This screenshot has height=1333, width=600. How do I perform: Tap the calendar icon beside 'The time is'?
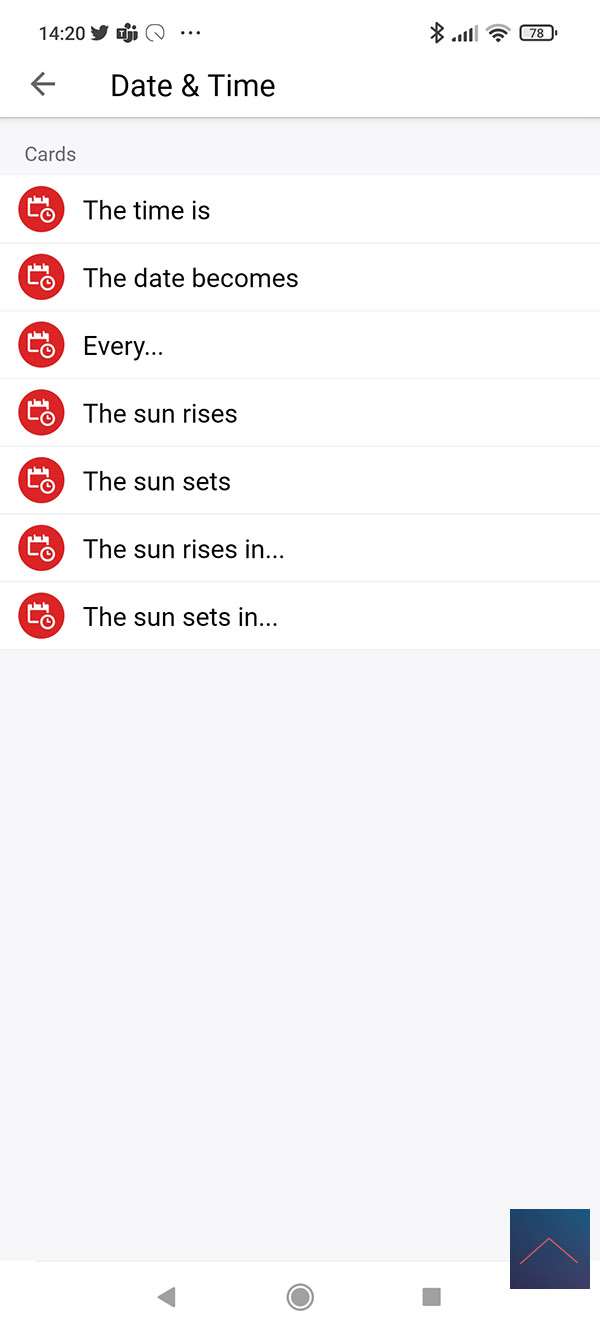click(x=41, y=210)
